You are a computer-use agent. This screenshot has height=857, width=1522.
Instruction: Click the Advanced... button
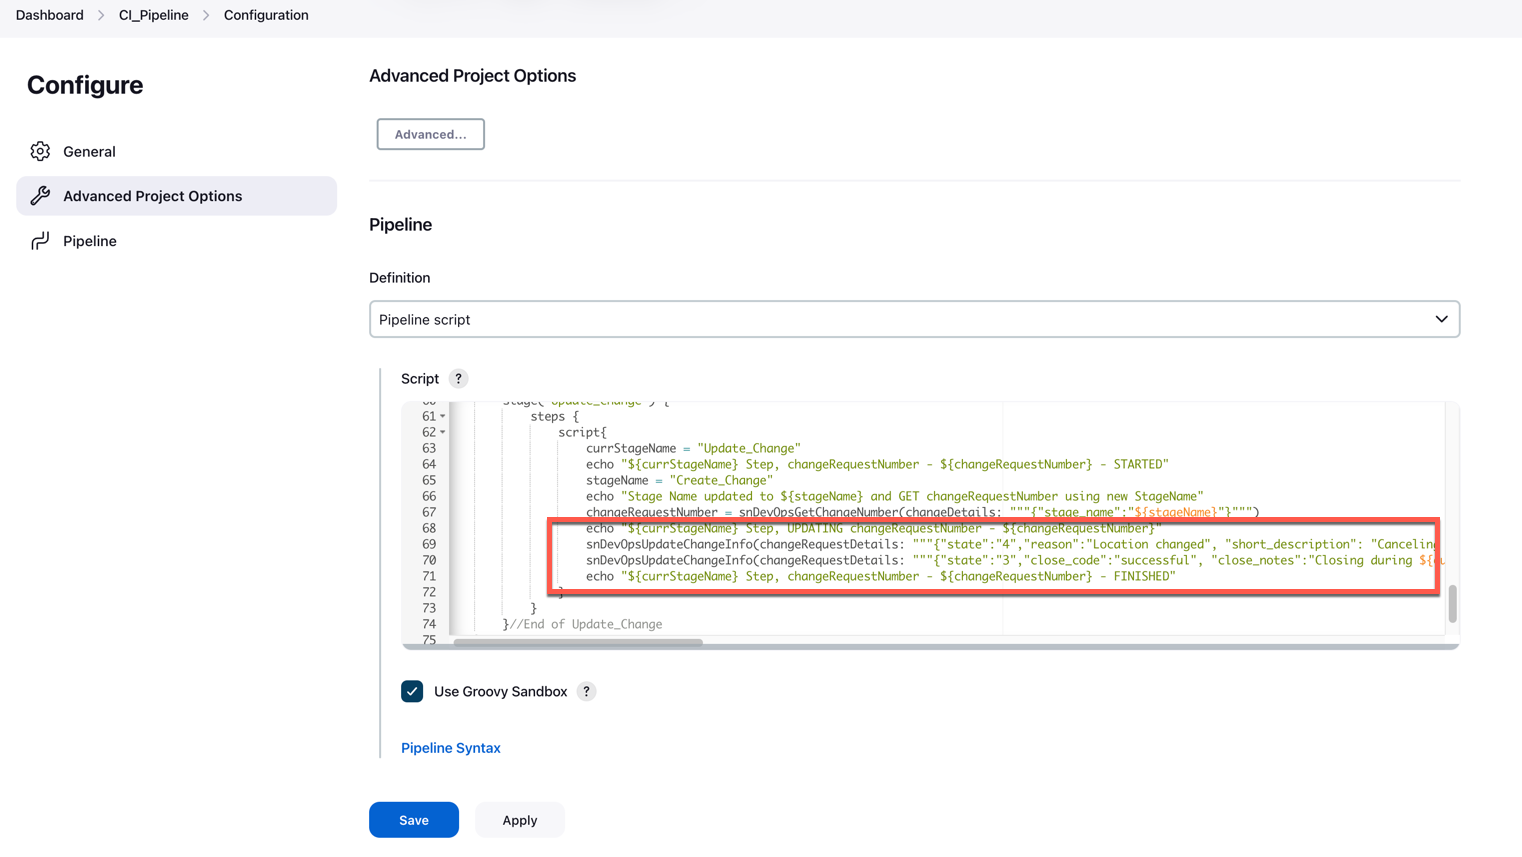(x=430, y=134)
